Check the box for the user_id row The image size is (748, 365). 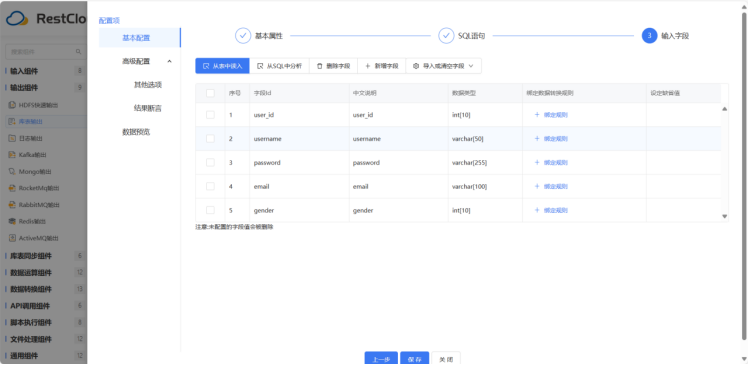(x=210, y=115)
